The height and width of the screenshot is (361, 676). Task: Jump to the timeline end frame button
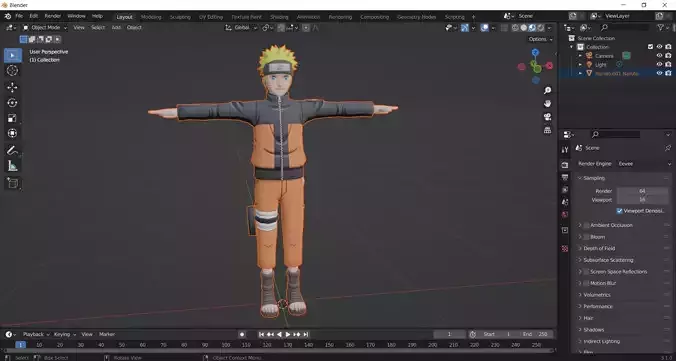(305, 334)
